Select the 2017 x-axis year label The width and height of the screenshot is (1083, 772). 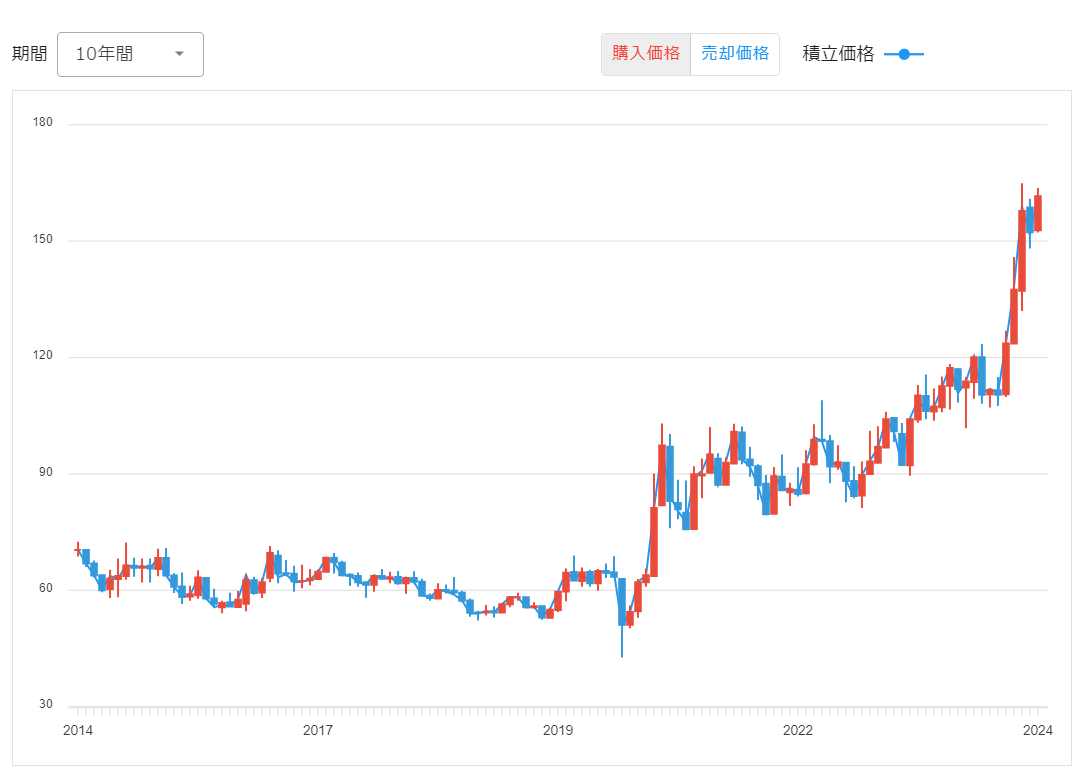click(x=318, y=730)
